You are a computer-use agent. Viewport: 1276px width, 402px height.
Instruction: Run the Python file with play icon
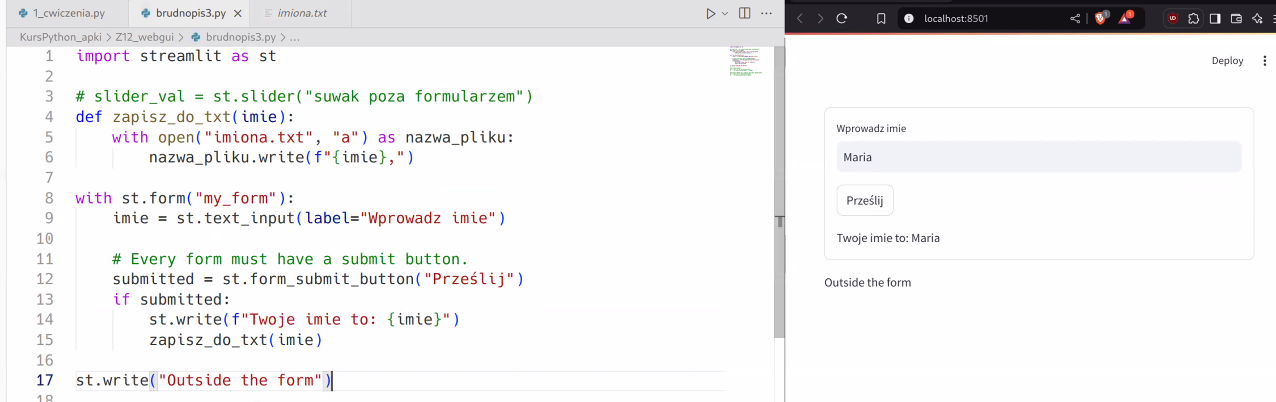[x=710, y=14]
